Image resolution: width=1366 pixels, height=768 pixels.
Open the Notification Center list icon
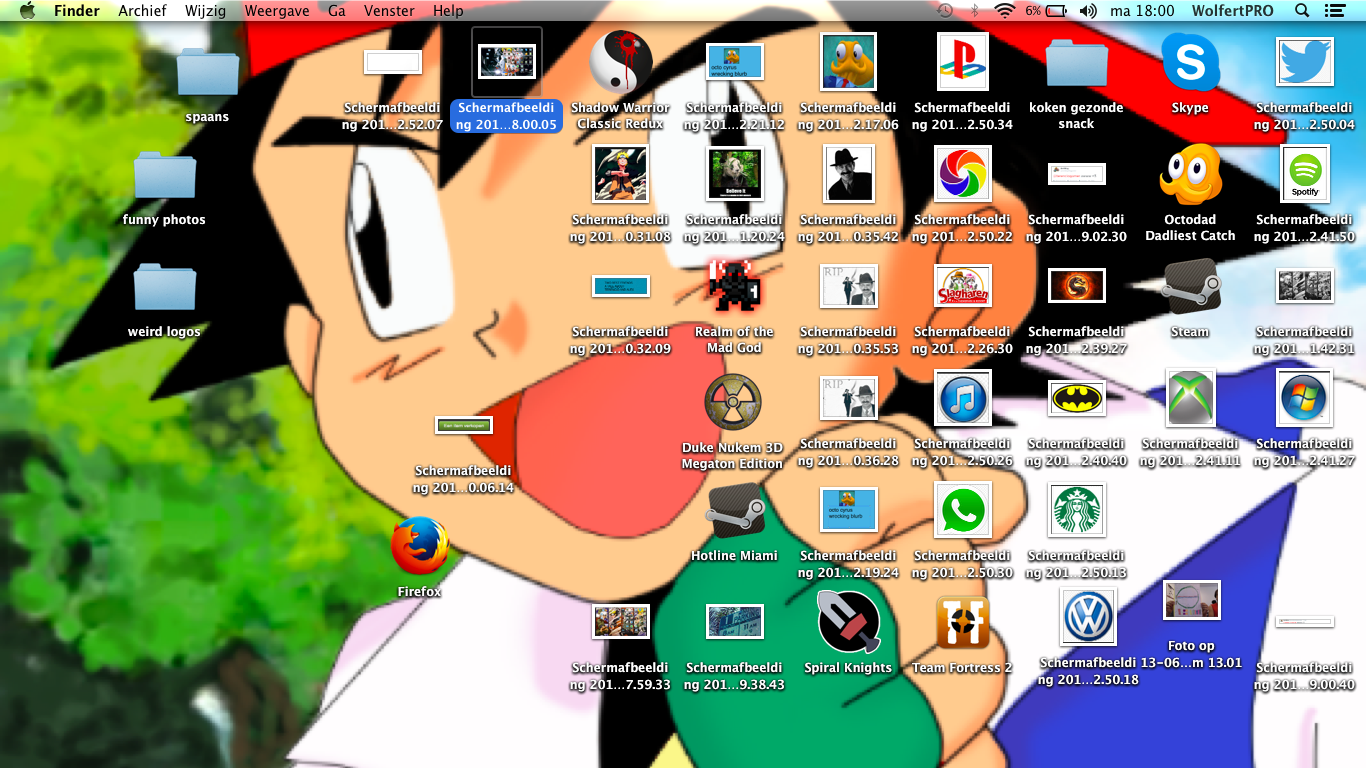point(1334,11)
